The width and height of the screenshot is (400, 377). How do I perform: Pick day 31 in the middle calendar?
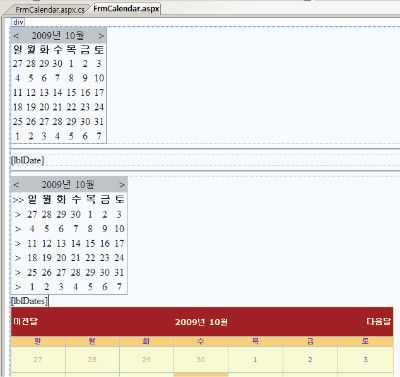pos(119,272)
